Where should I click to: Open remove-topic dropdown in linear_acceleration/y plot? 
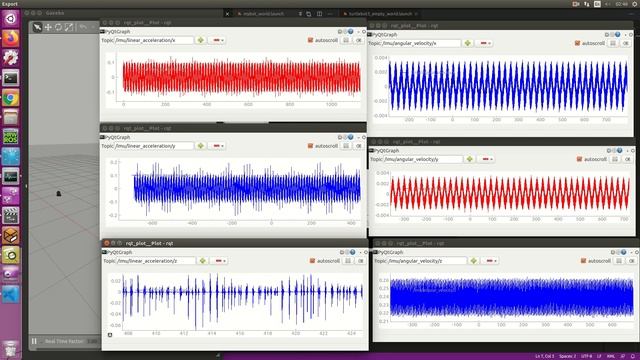(218, 146)
